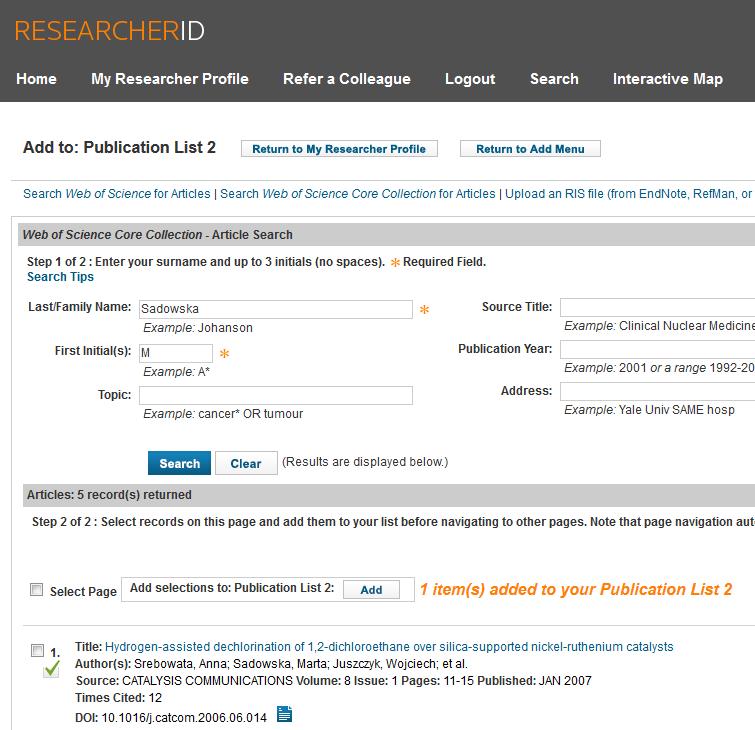This screenshot has width=755, height=730.
Task: Click Return to Add Menu button
Action: point(530,149)
